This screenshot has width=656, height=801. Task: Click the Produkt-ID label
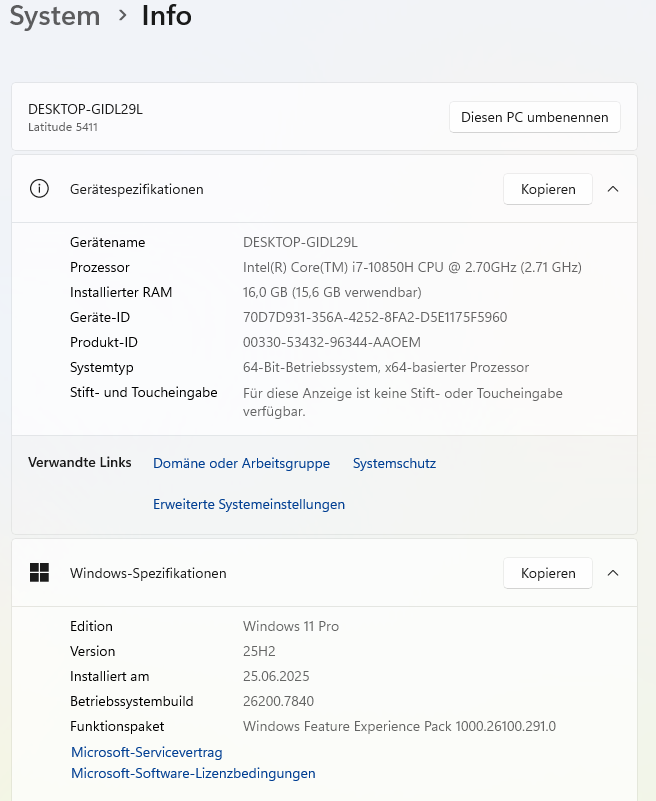tap(104, 342)
